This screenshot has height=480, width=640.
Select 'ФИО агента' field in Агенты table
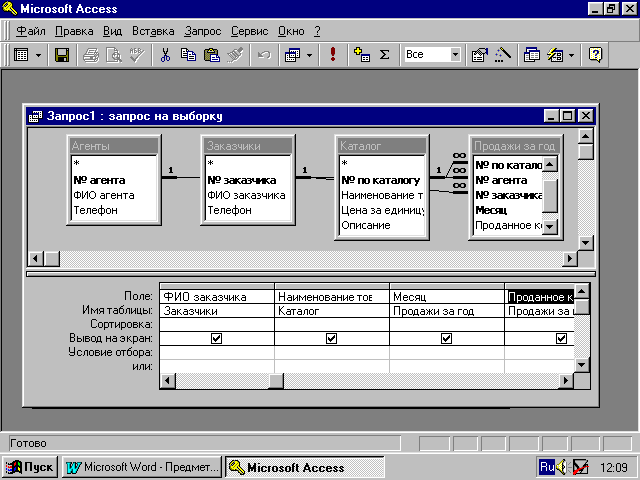pos(104,195)
